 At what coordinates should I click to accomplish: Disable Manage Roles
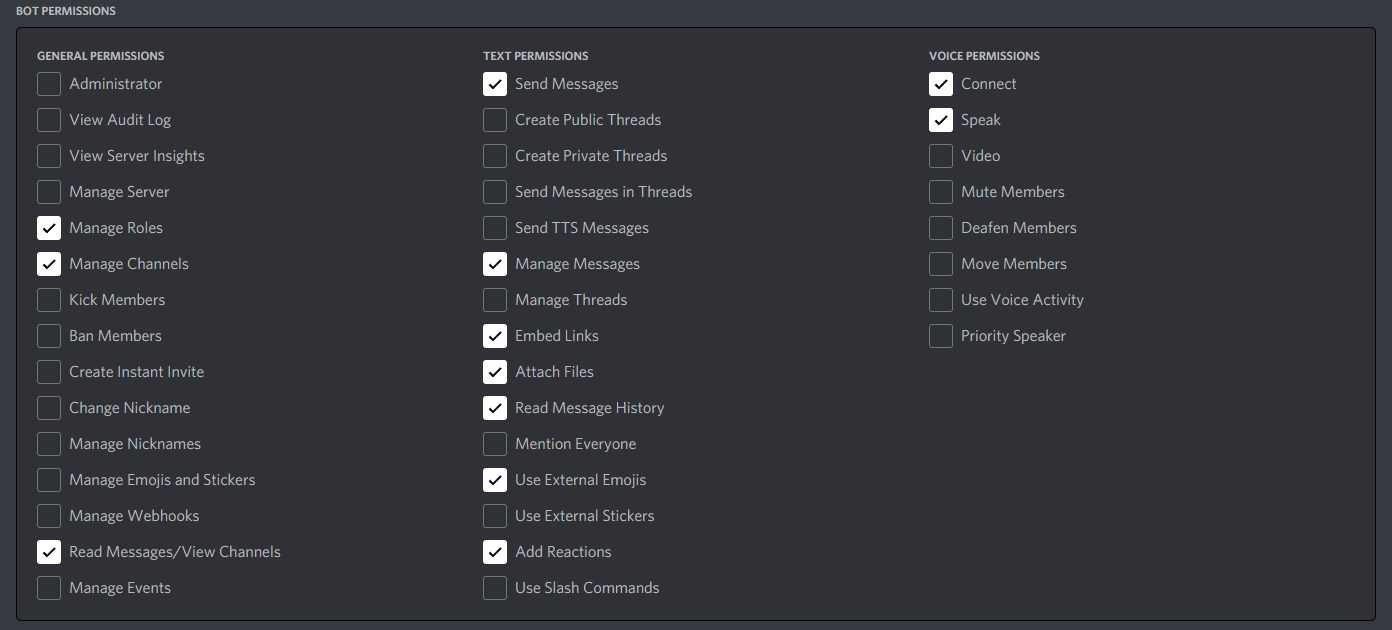click(x=49, y=228)
